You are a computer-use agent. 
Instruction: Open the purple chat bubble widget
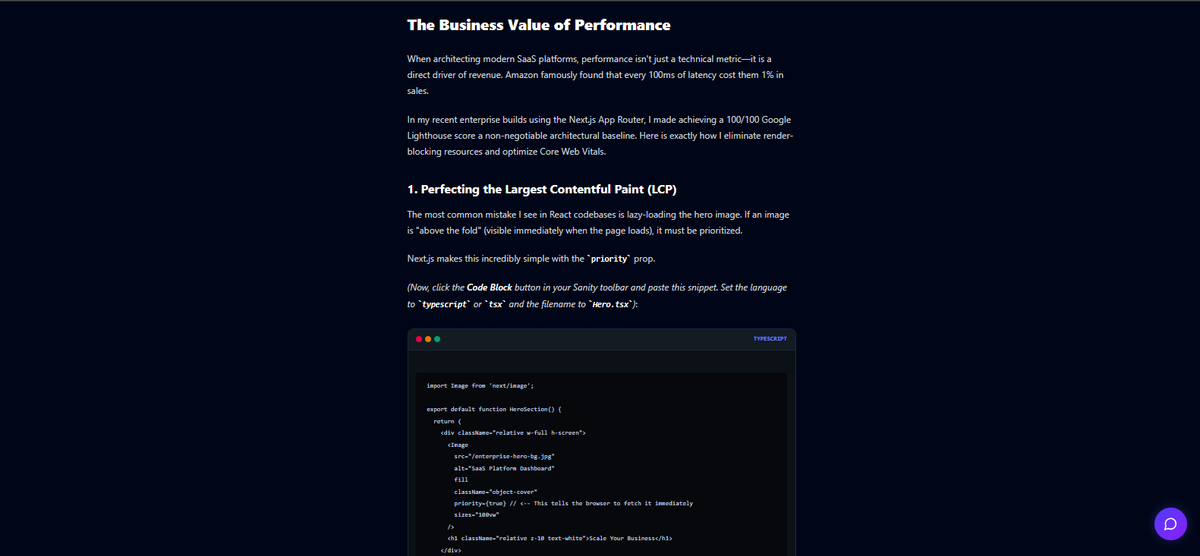[x=1169, y=523]
